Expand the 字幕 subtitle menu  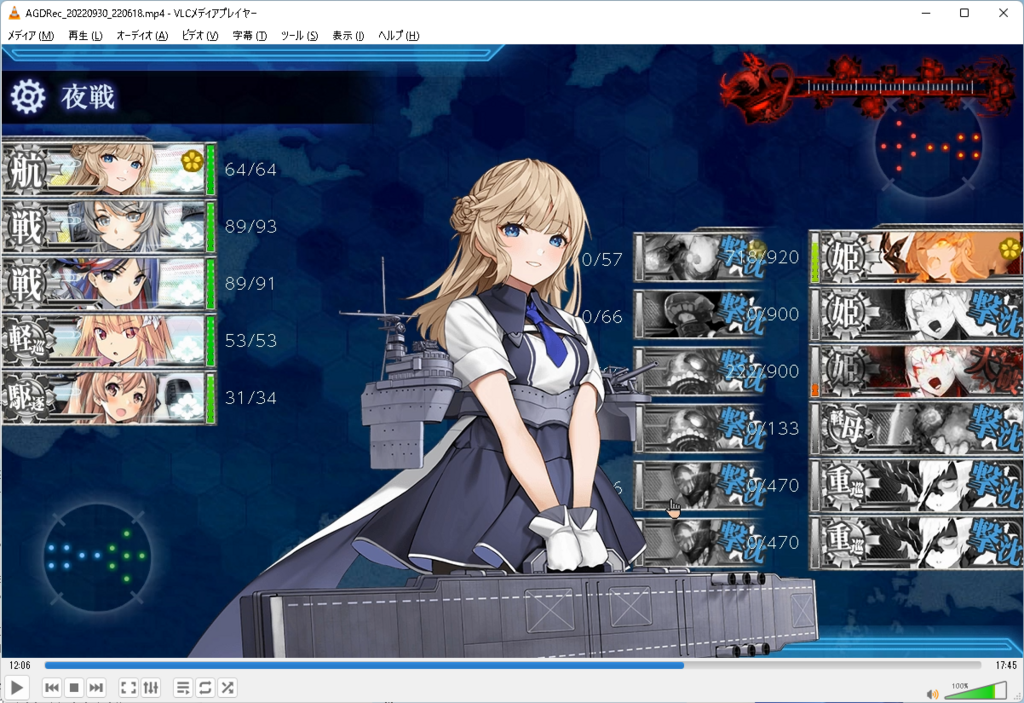249,36
